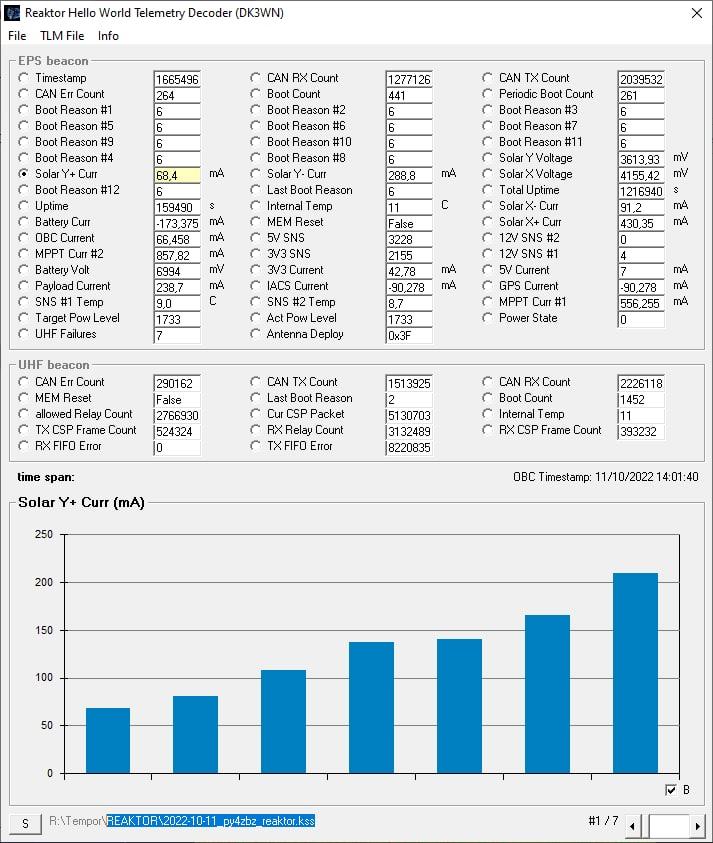Select the Internal Temp radio in EPS beacon
Screen dimensions: 713x843
pos(255,206)
